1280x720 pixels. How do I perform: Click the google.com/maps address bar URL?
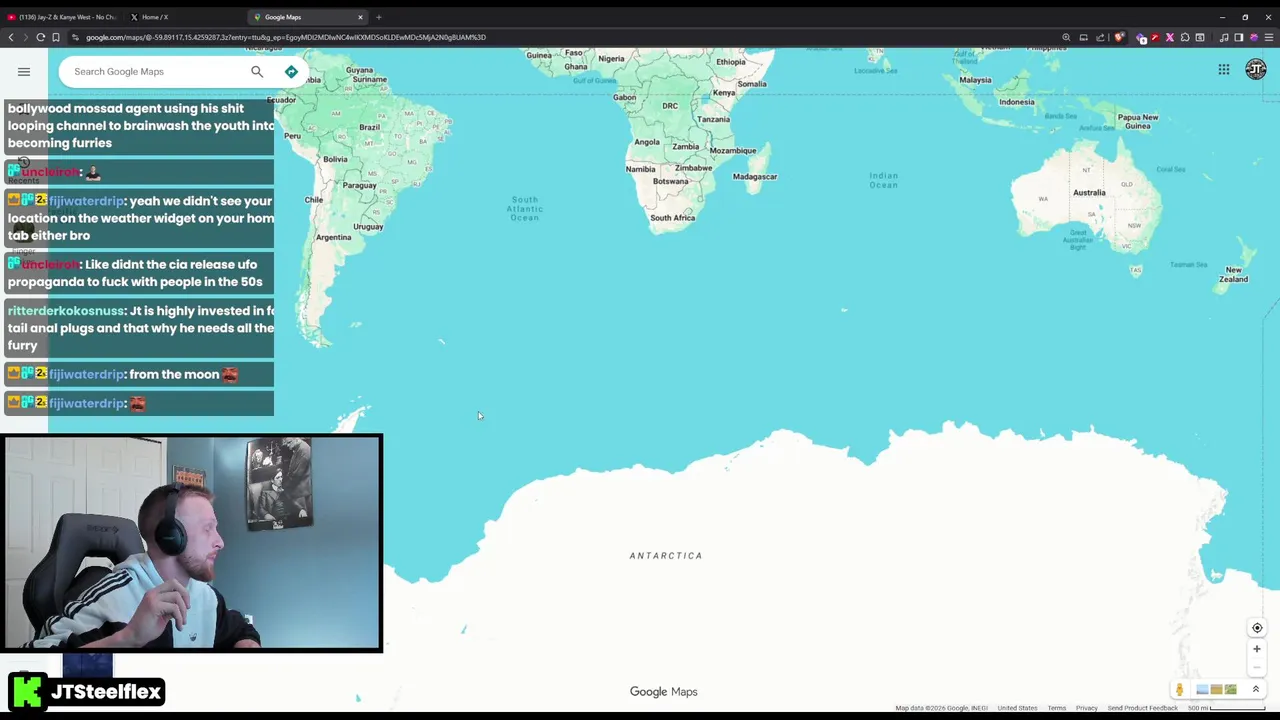pyautogui.click(x=285, y=37)
